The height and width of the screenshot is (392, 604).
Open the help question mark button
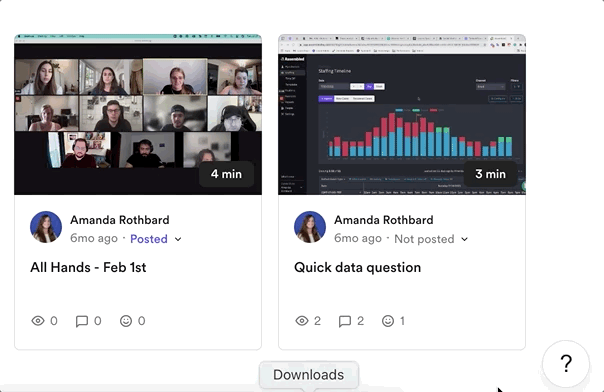point(566,363)
